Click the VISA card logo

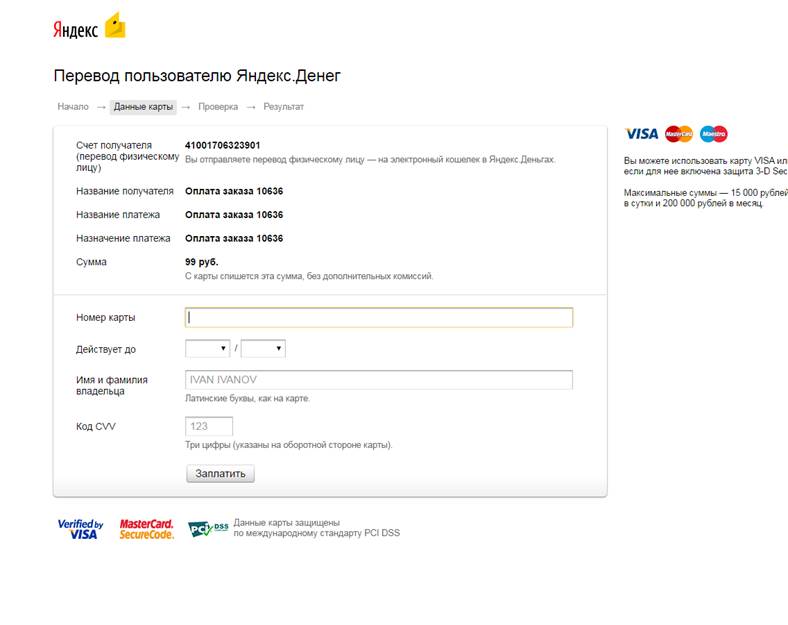pos(641,134)
